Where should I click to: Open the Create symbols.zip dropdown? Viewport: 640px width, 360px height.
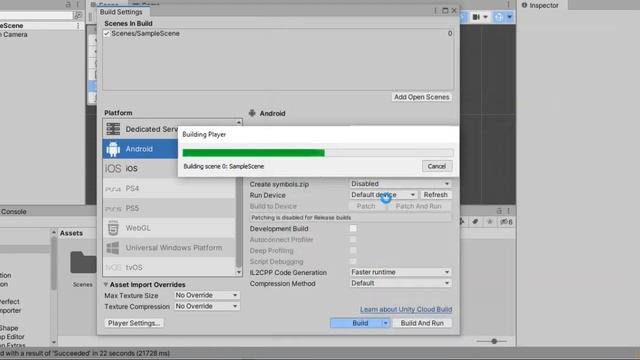point(400,184)
